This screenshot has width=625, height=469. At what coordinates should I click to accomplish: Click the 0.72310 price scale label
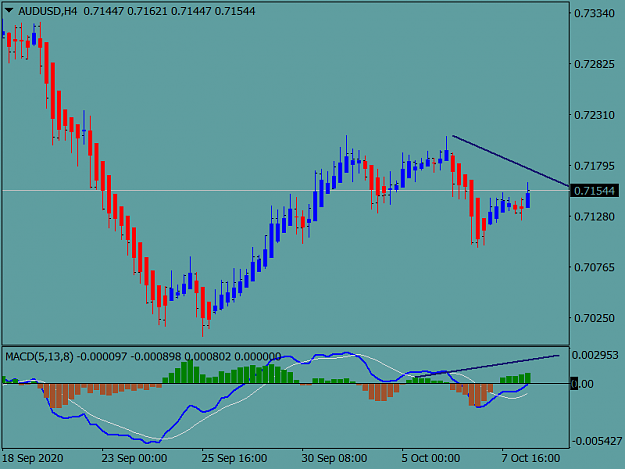coord(594,115)
